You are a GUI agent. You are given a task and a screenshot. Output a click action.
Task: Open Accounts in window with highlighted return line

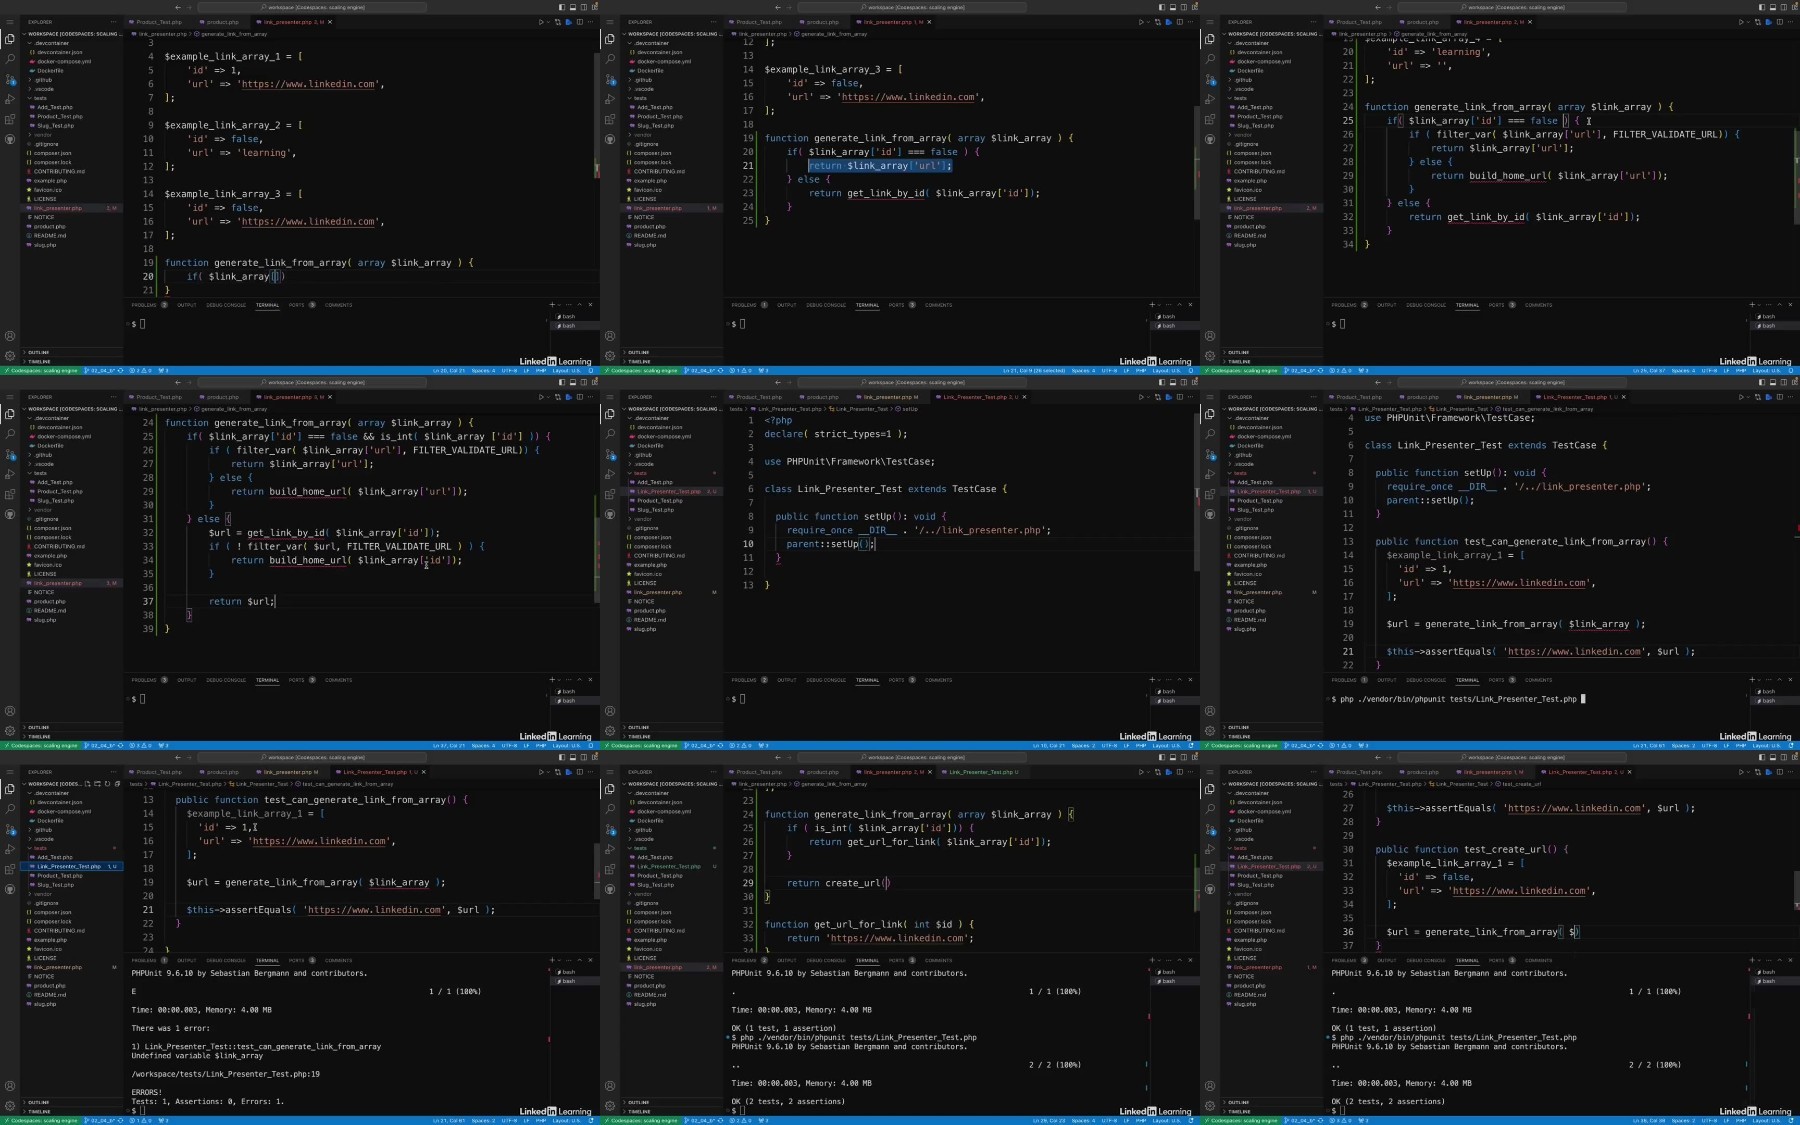pyautogui.click(x=610, y=336)
